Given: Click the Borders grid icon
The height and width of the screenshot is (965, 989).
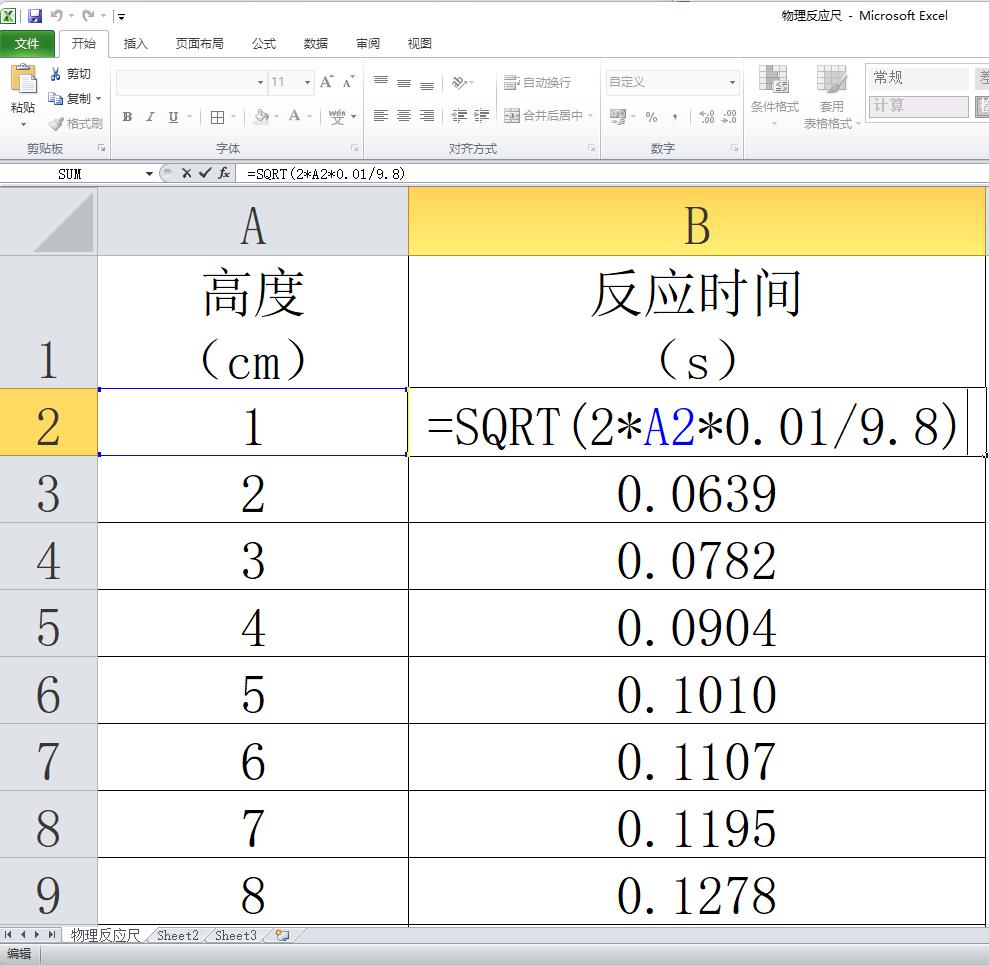Looking at the screenshot, I should 217,117.
